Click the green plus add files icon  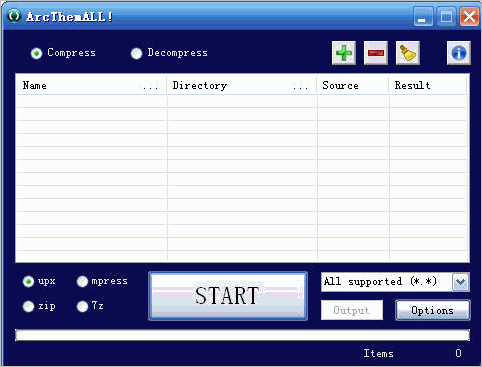click(x=344, y=53)
